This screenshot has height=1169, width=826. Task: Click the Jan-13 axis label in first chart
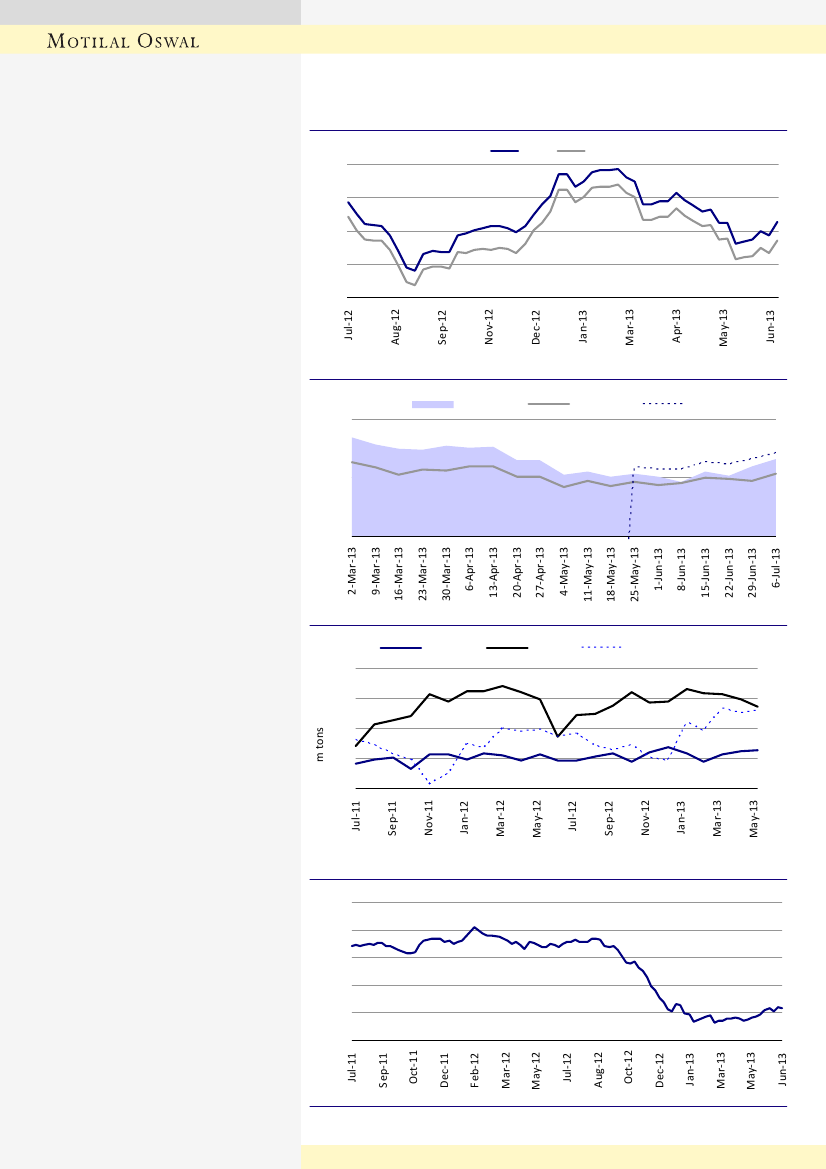(583, 327)
